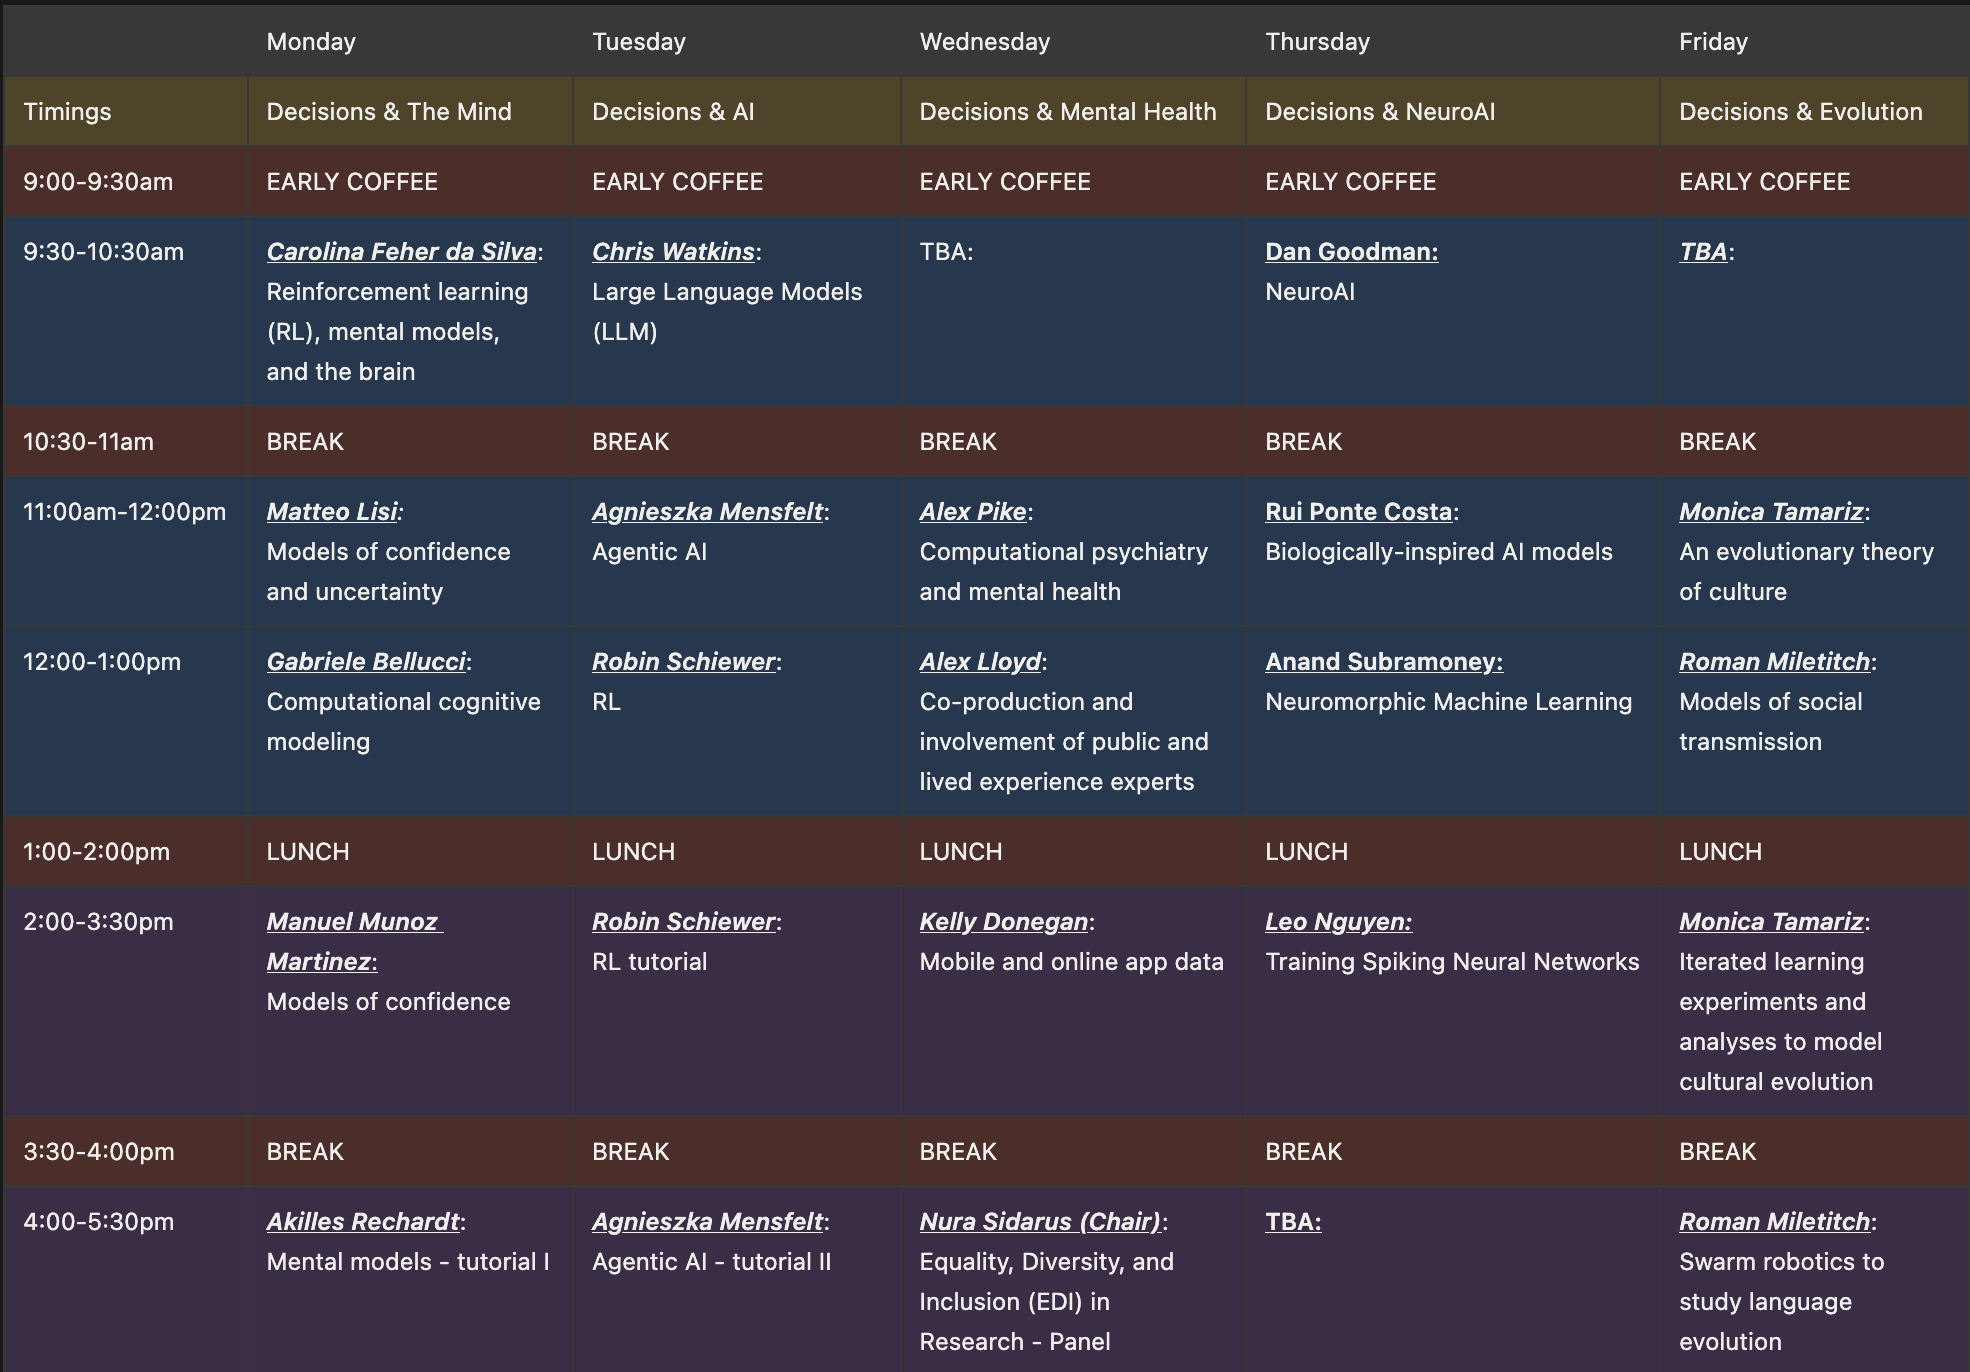Click Kelly Donegan speaker link
Viewport: 1970px width, 1372px height.
point(1003,922)
